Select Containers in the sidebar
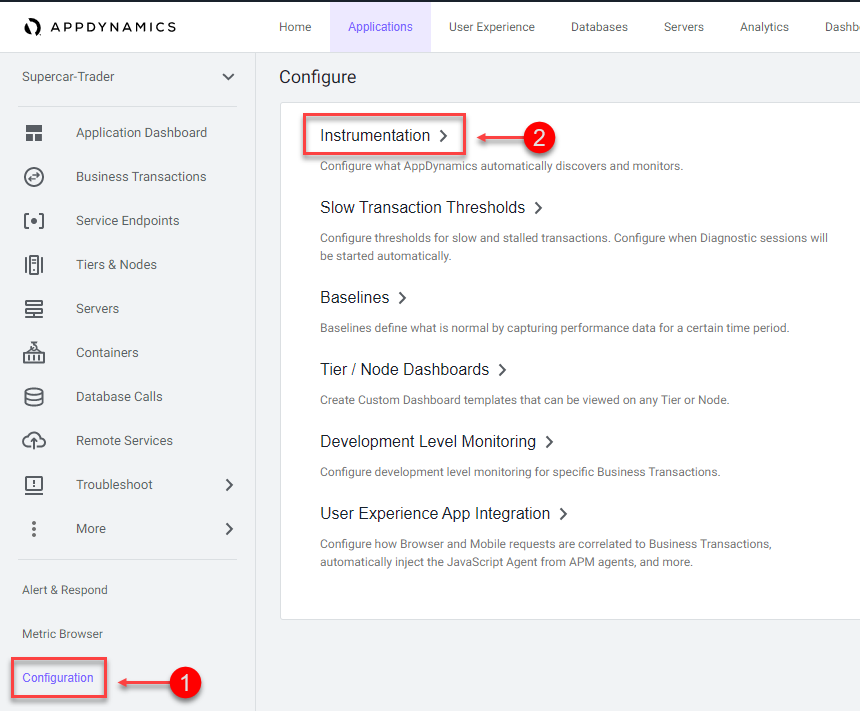The height and width of the screenshot is (711, 860). [107, 352]
